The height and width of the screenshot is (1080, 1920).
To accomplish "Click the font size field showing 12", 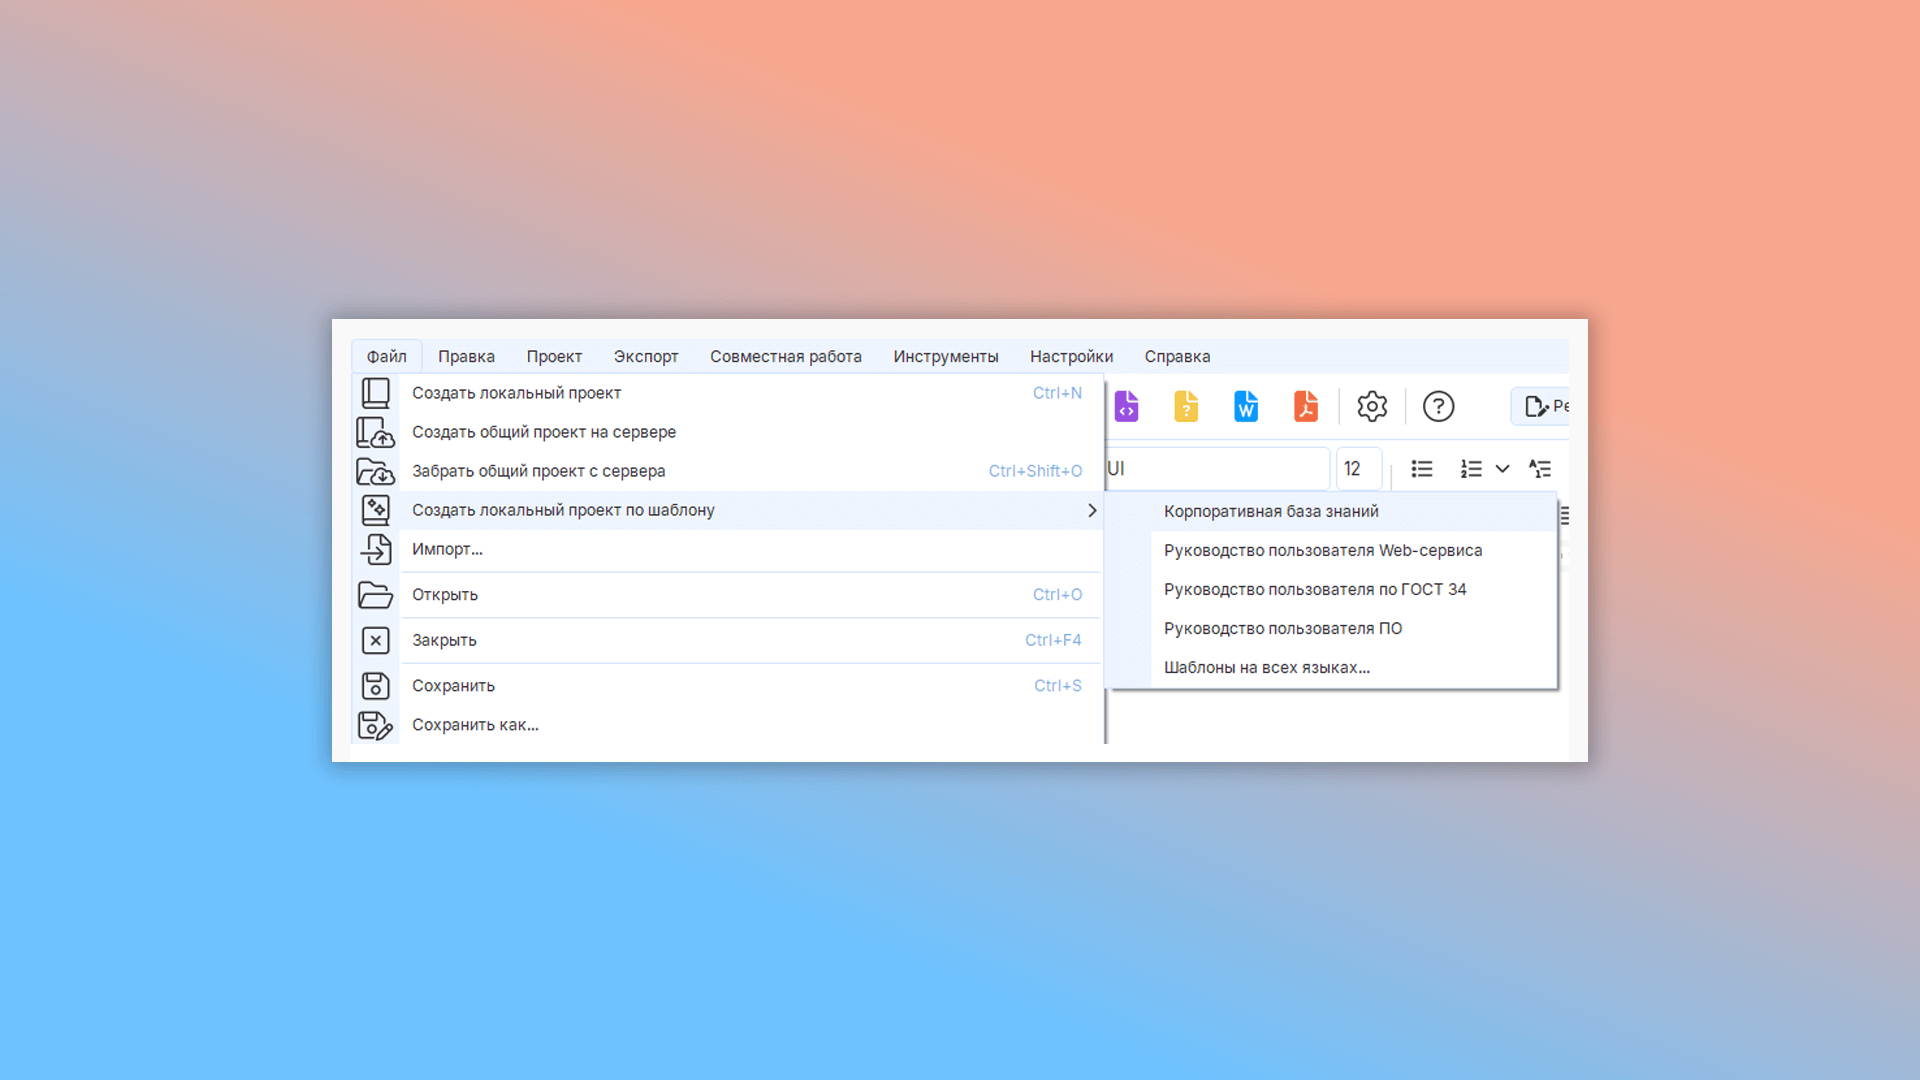I will click(1358, 469).
